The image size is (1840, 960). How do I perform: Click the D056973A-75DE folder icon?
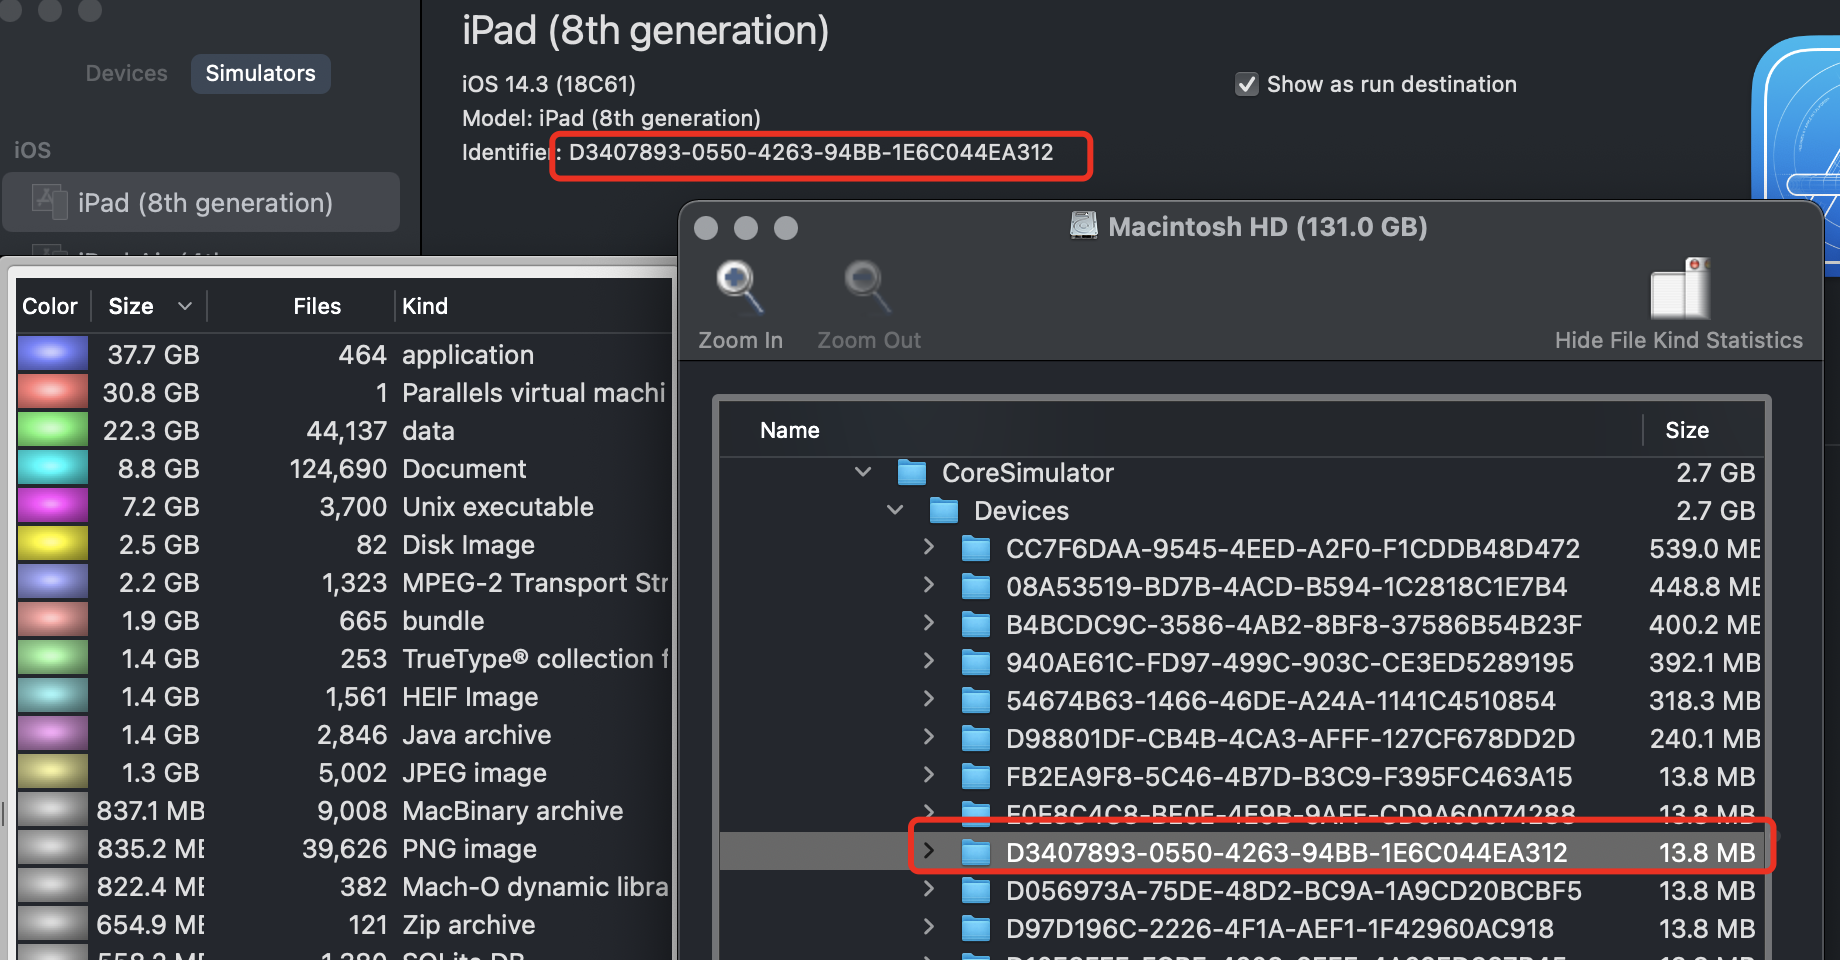tap(976, 891)
